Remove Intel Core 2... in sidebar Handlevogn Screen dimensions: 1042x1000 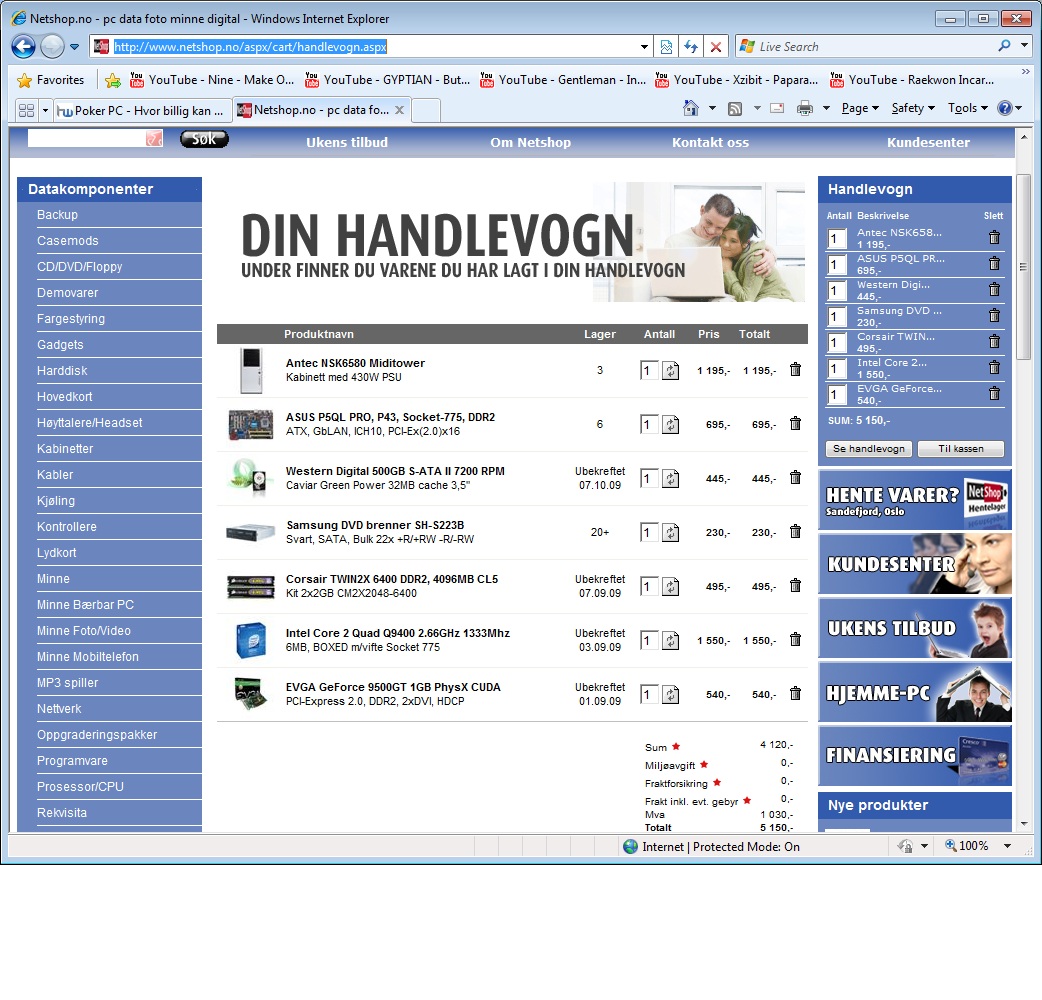point(994,367)
